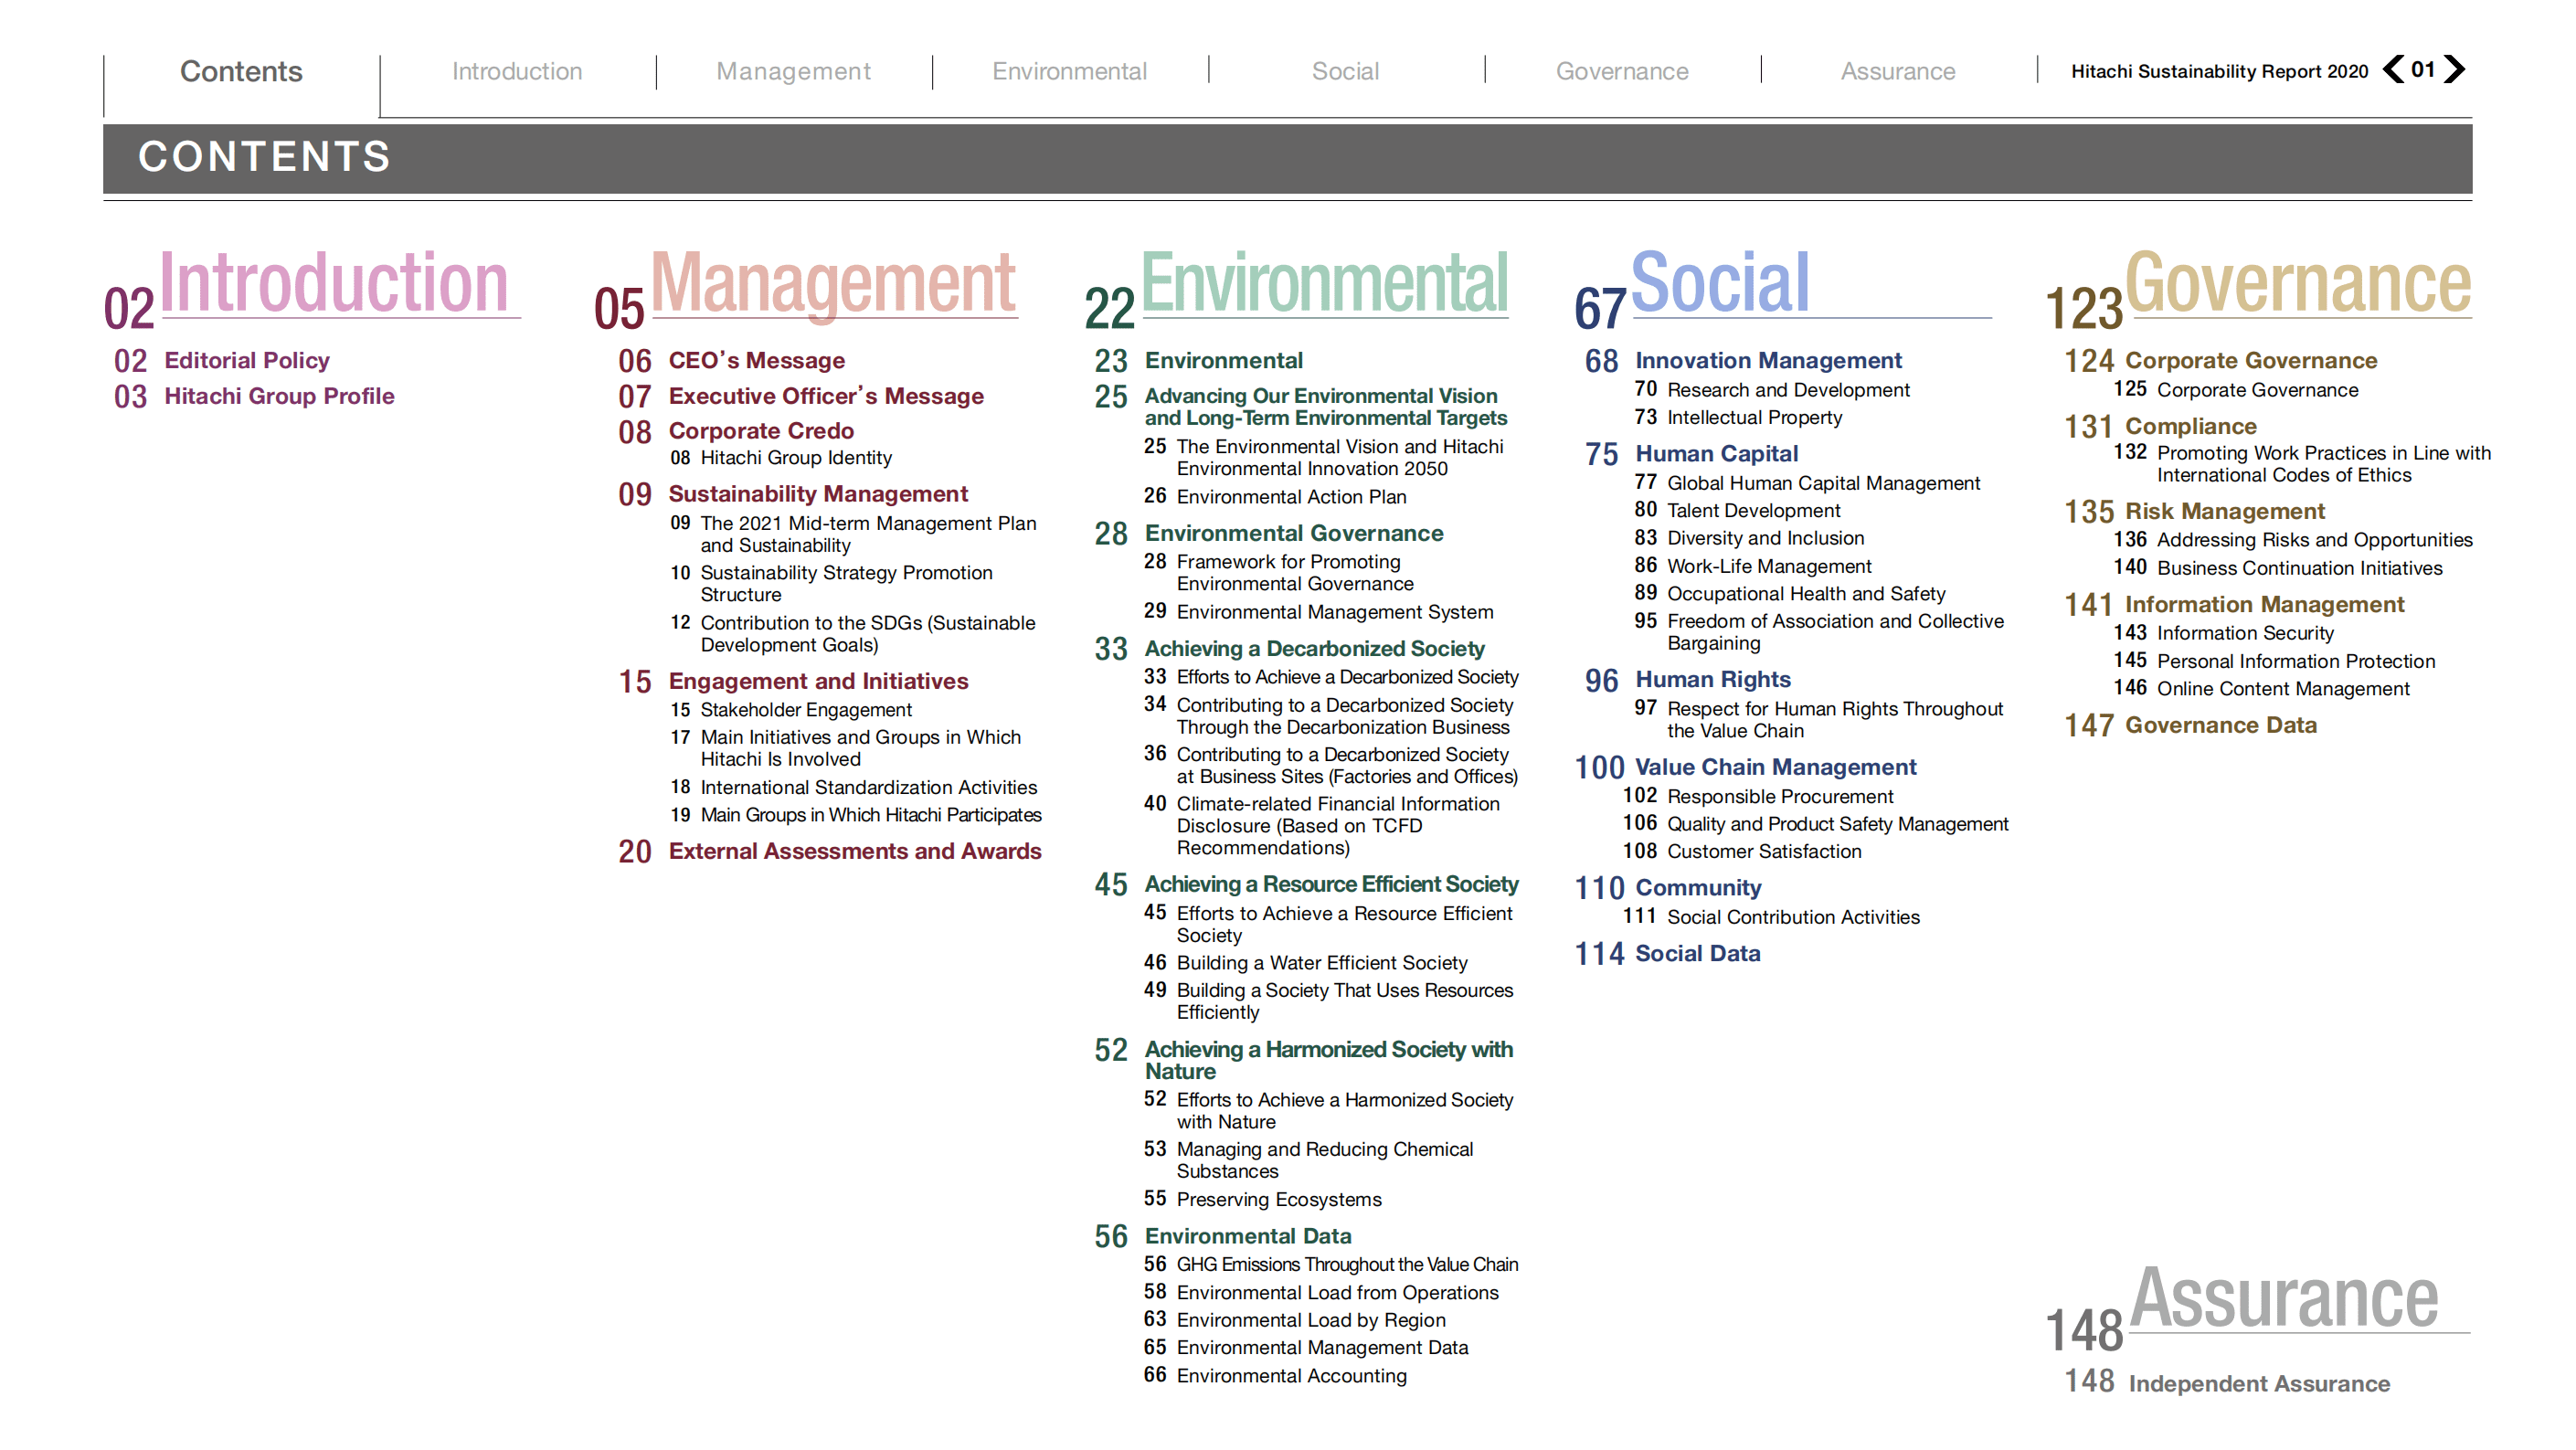
Task: Open the Management navigation tab
Action: (x=793, y=71)
